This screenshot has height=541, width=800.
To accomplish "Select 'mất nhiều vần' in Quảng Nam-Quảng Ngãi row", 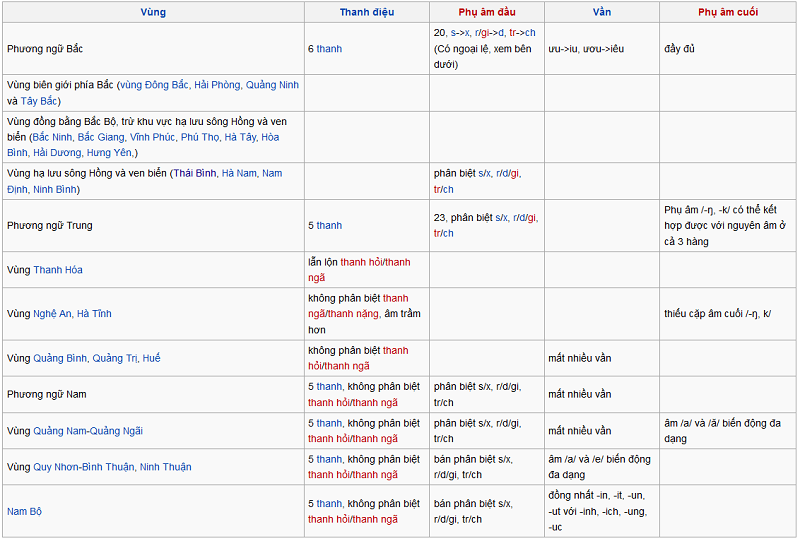I will (x=580, y=431).
